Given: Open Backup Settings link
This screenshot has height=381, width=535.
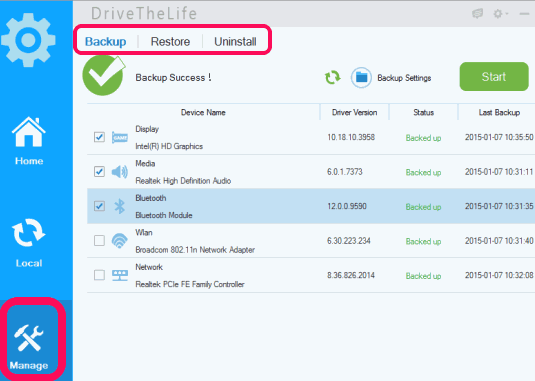Looking at the screenshot, I should 404,78.
